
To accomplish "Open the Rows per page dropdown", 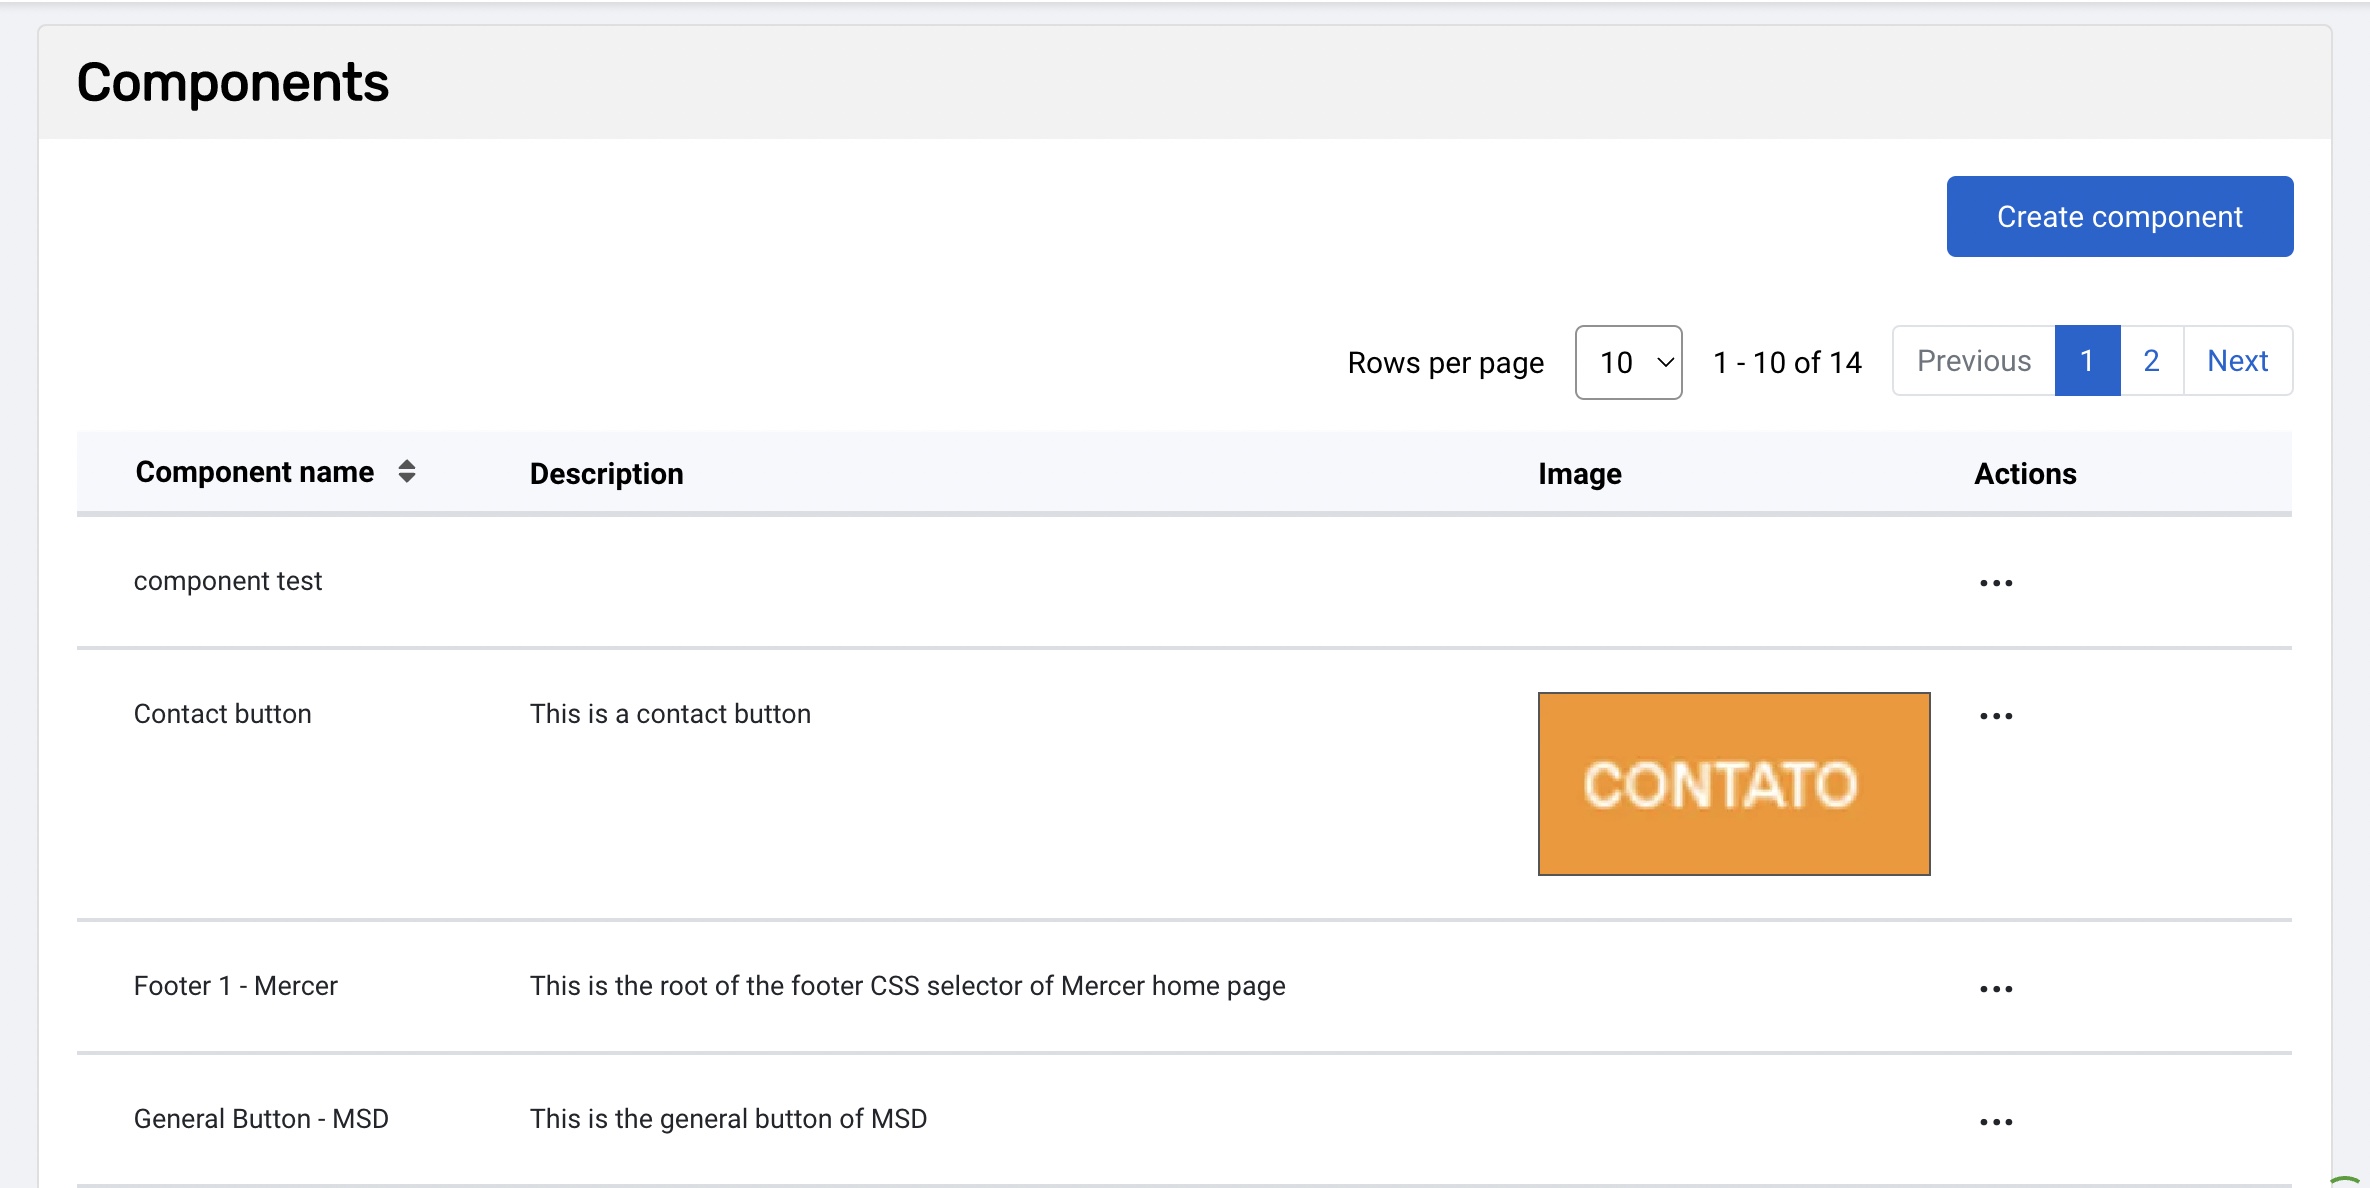I will pos(1628,362).
